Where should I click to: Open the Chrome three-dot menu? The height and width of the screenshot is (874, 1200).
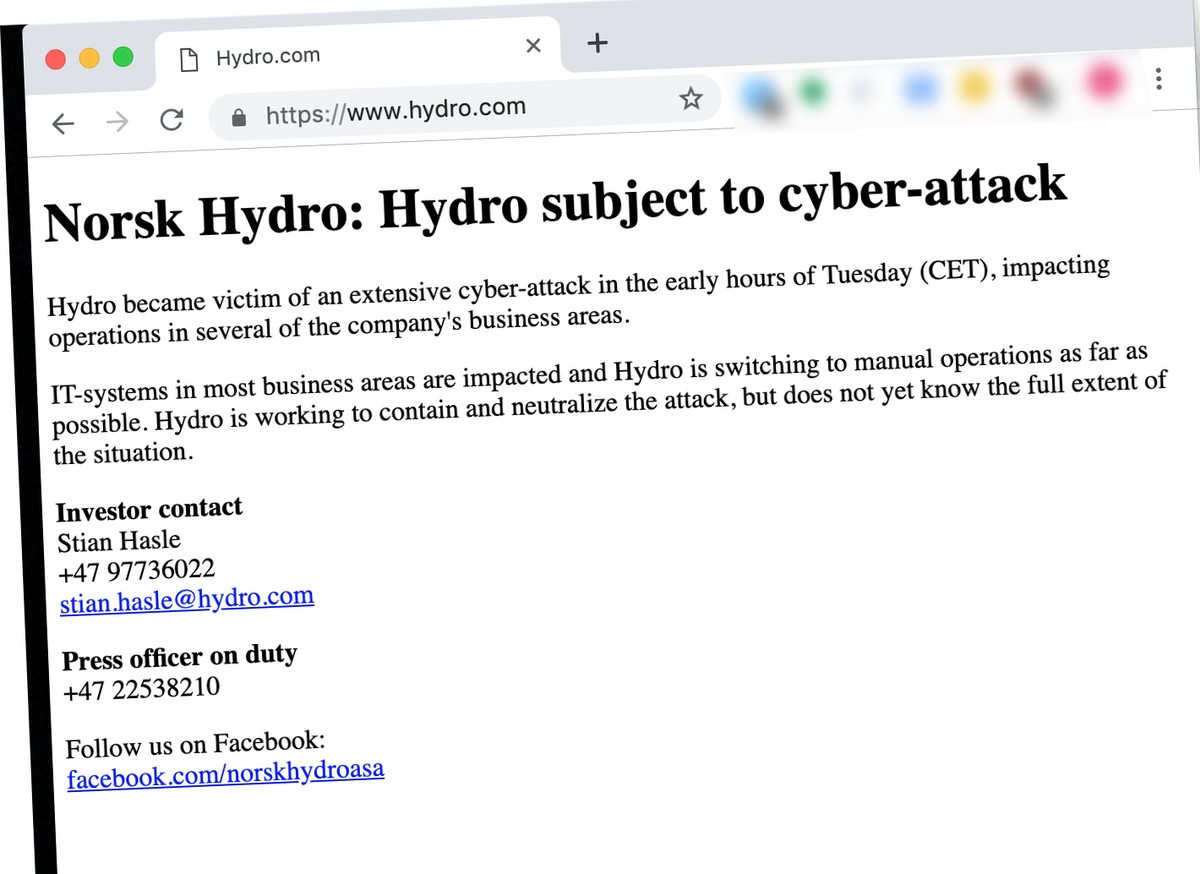[1158, 78]
